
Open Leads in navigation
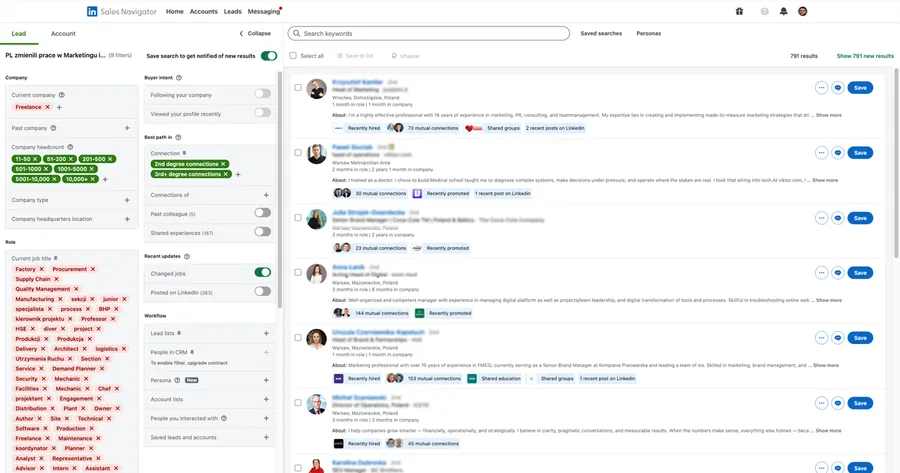(x=232, y=11)
